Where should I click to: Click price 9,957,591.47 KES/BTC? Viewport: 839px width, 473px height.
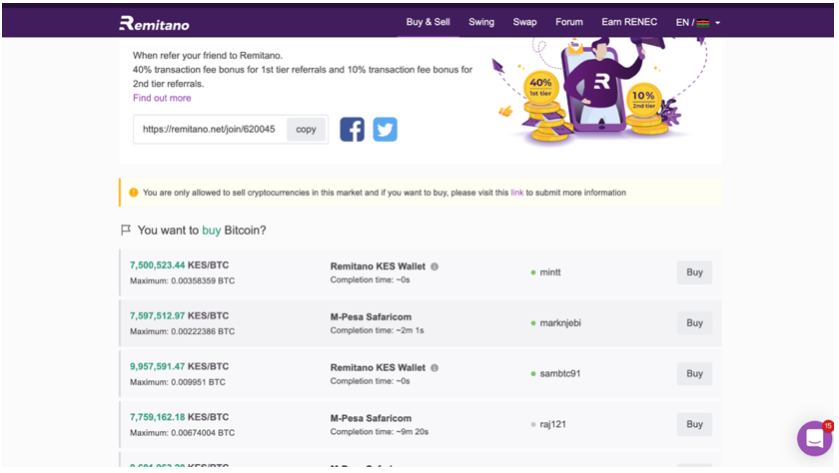coord(179,367)
